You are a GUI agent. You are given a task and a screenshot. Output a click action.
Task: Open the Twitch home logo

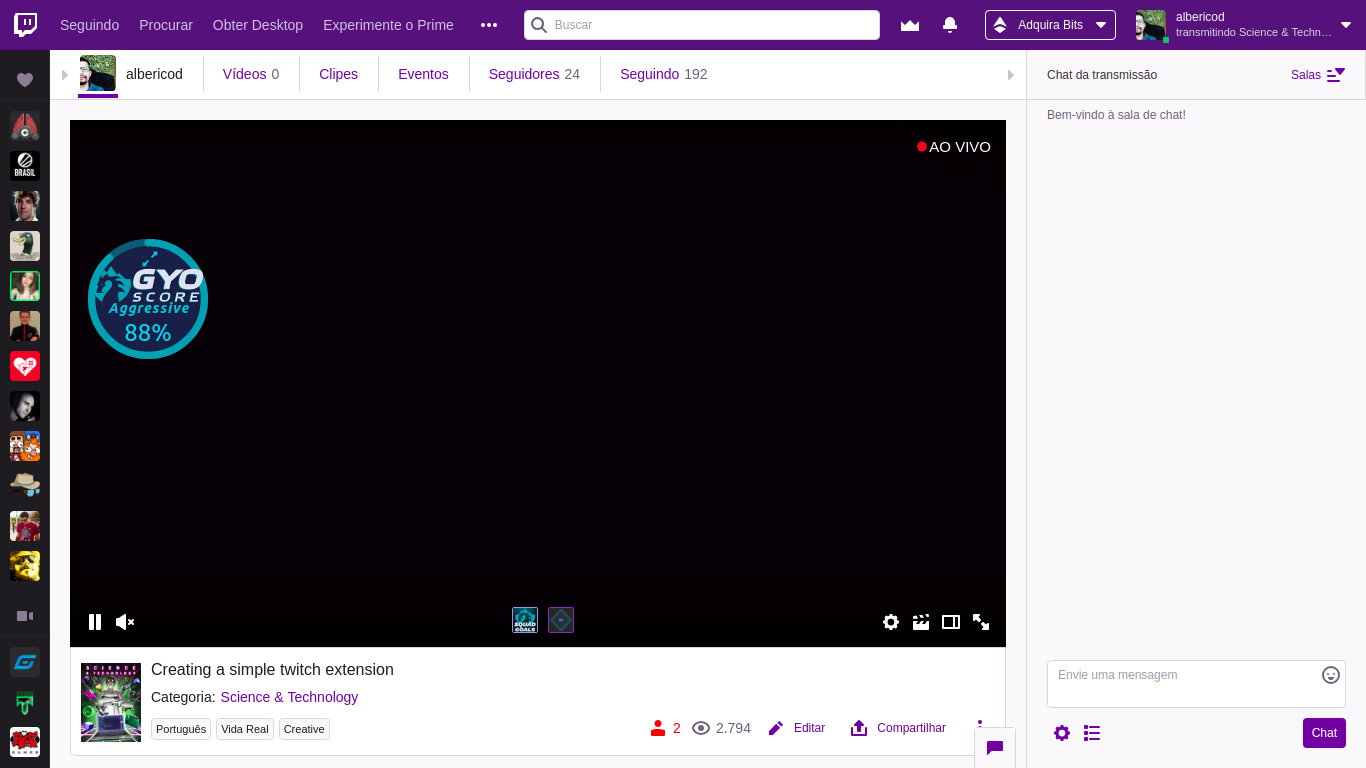(25, 25)
